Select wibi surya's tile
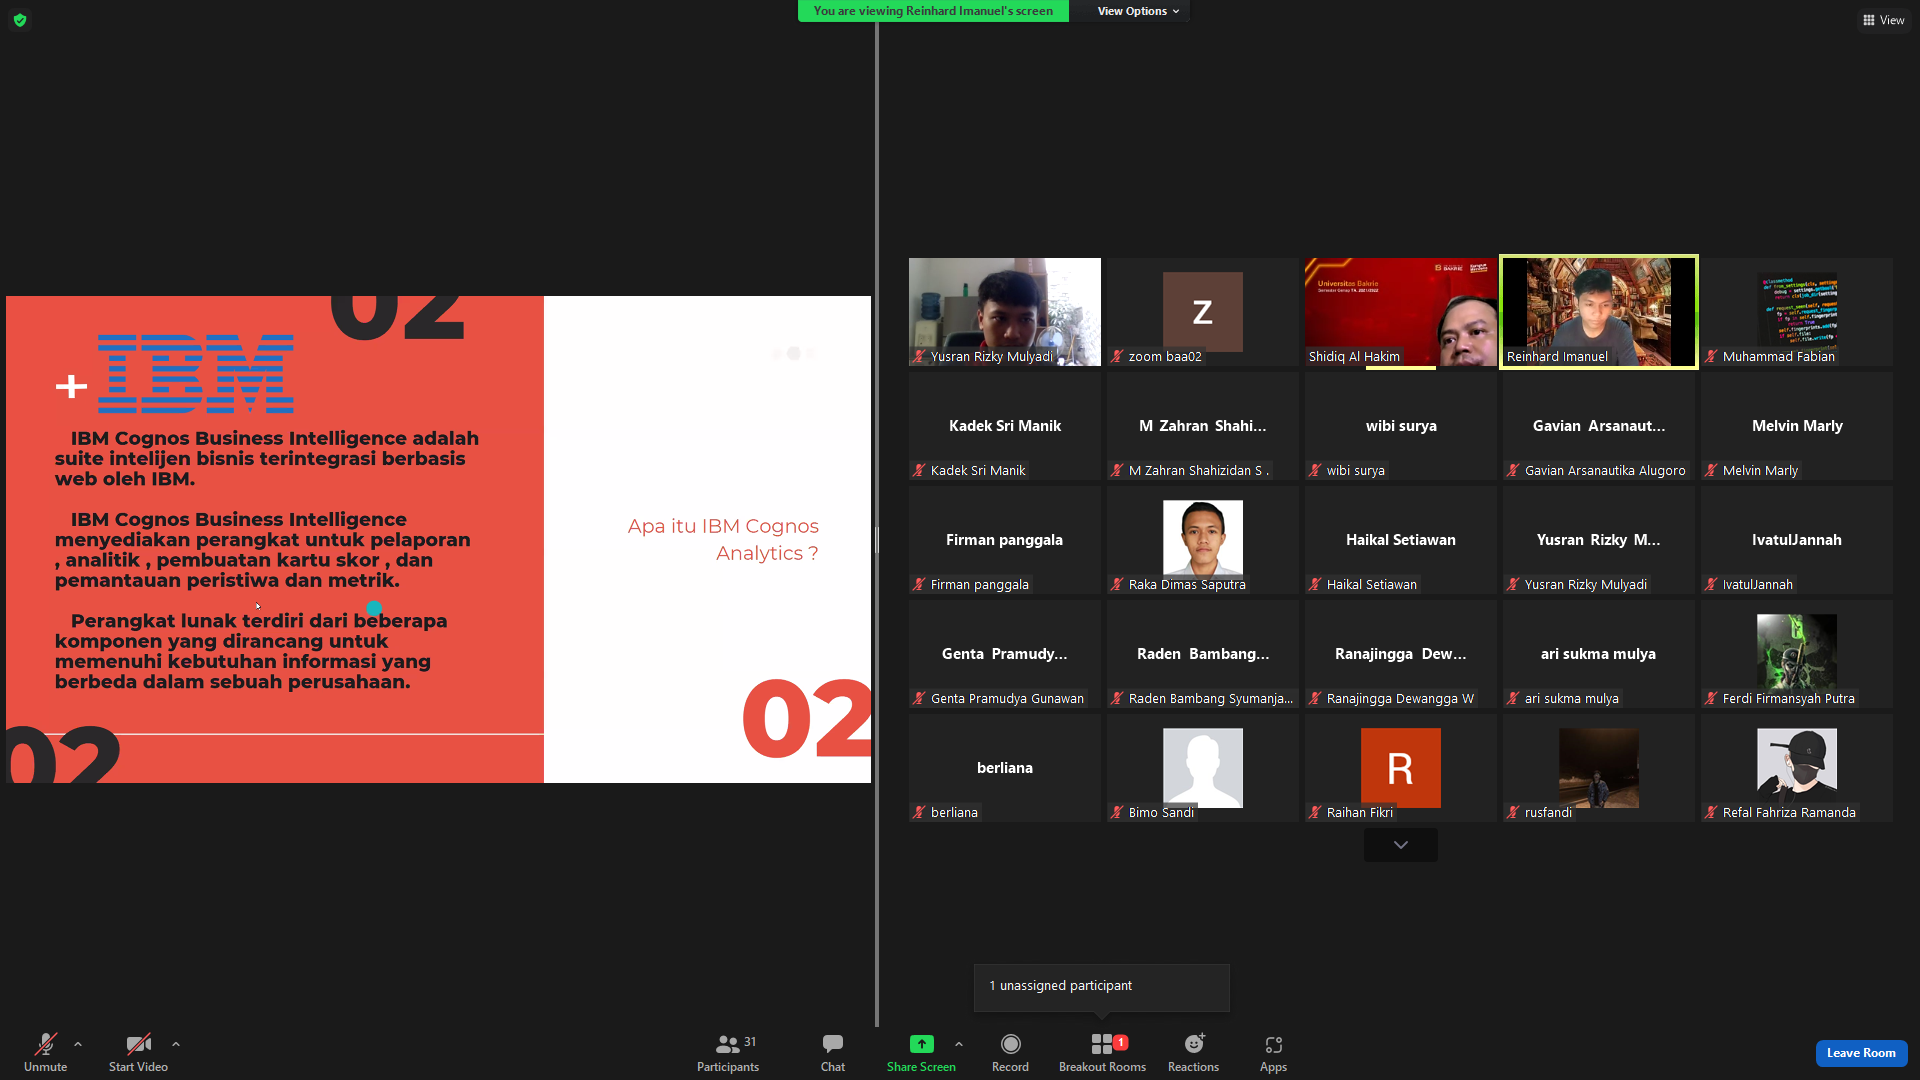This screenshot has height=1080, width=1920. [x=1400, y=426]
